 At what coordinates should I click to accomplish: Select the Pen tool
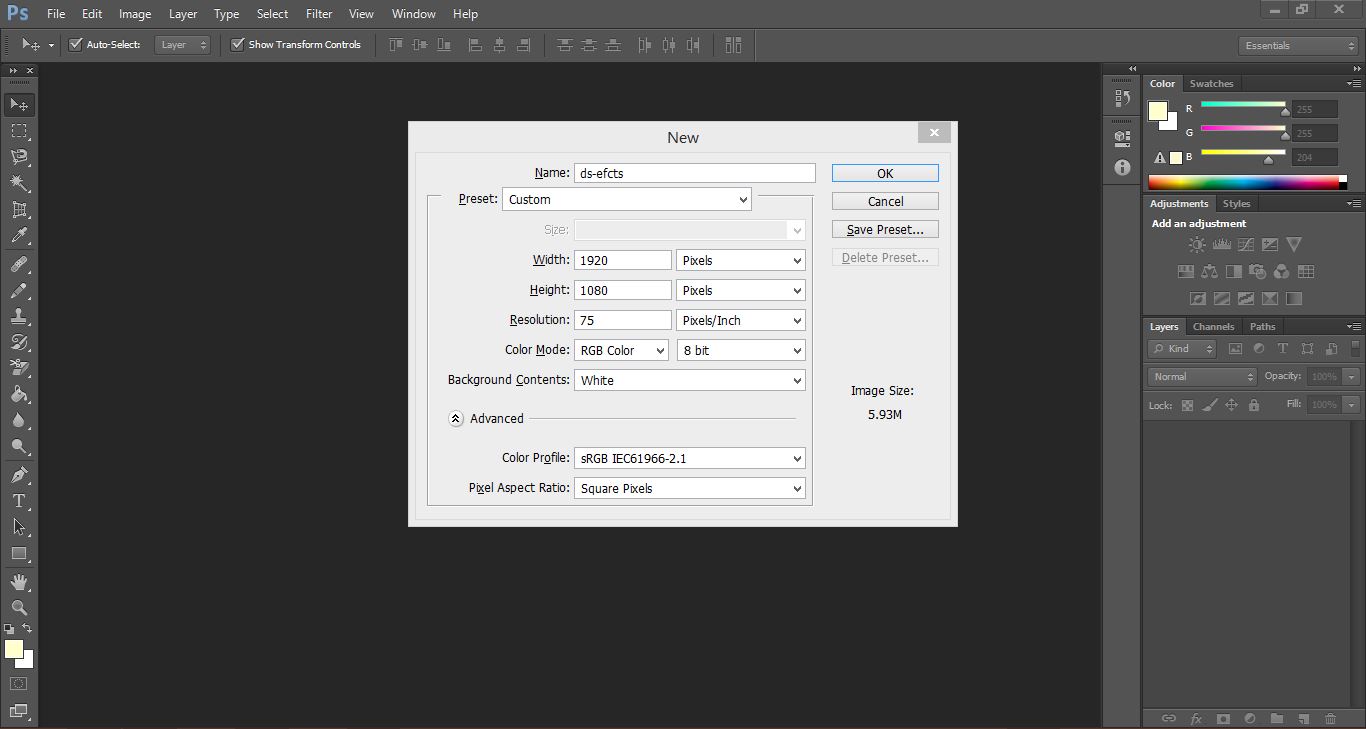(19, 475)
